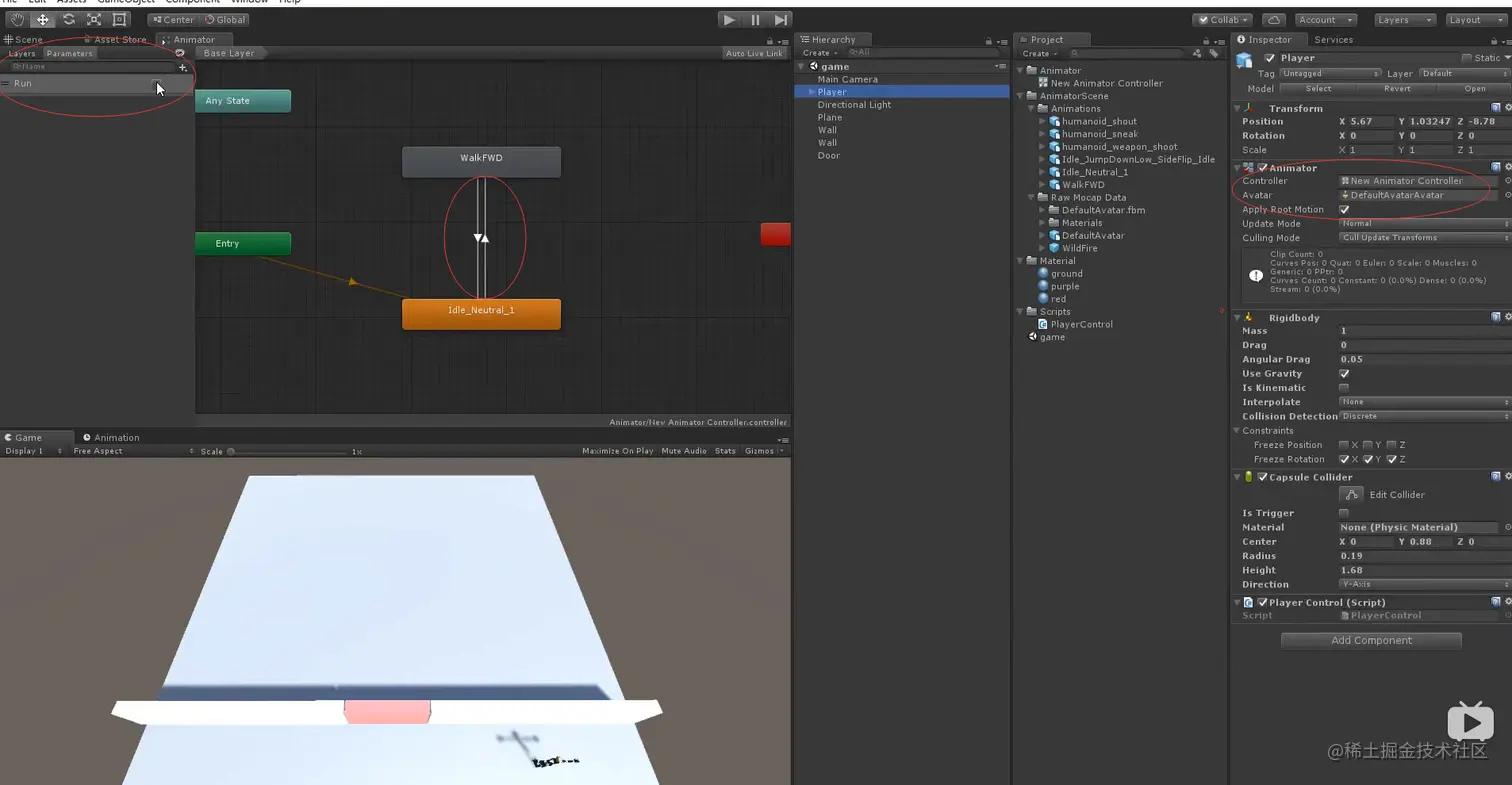The image size is (1512, 785).
Task: Toggle Maximize On Play in Game view
Action: coord(618,451)
